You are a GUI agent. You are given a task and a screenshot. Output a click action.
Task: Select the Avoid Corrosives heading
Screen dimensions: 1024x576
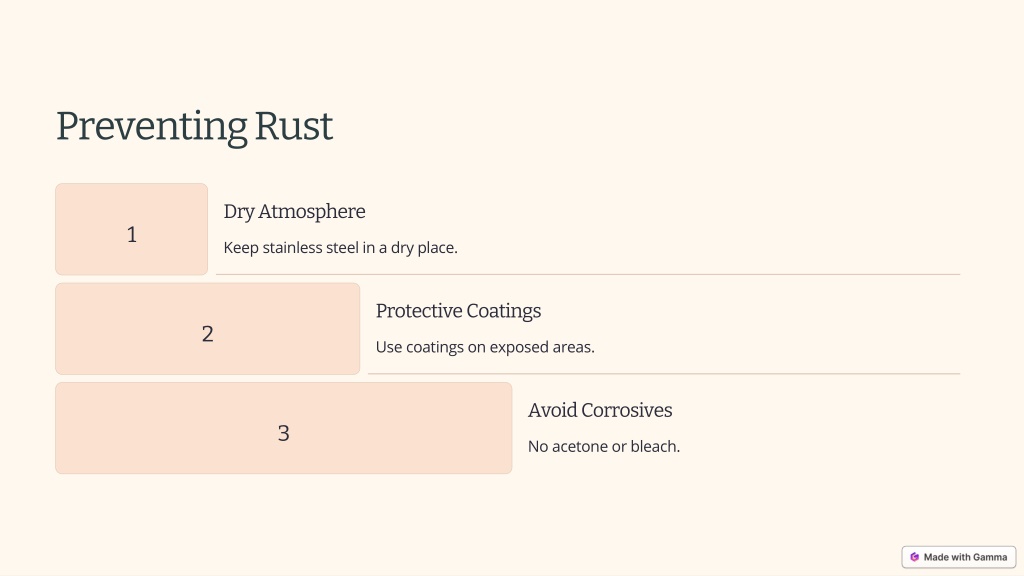click(600, 410)
